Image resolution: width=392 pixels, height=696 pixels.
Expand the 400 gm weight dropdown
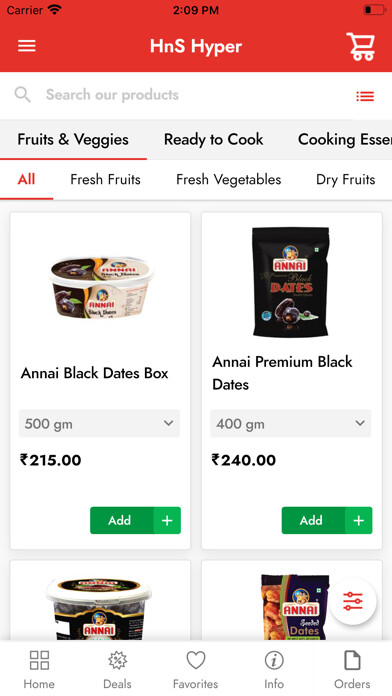coord(291,423)
